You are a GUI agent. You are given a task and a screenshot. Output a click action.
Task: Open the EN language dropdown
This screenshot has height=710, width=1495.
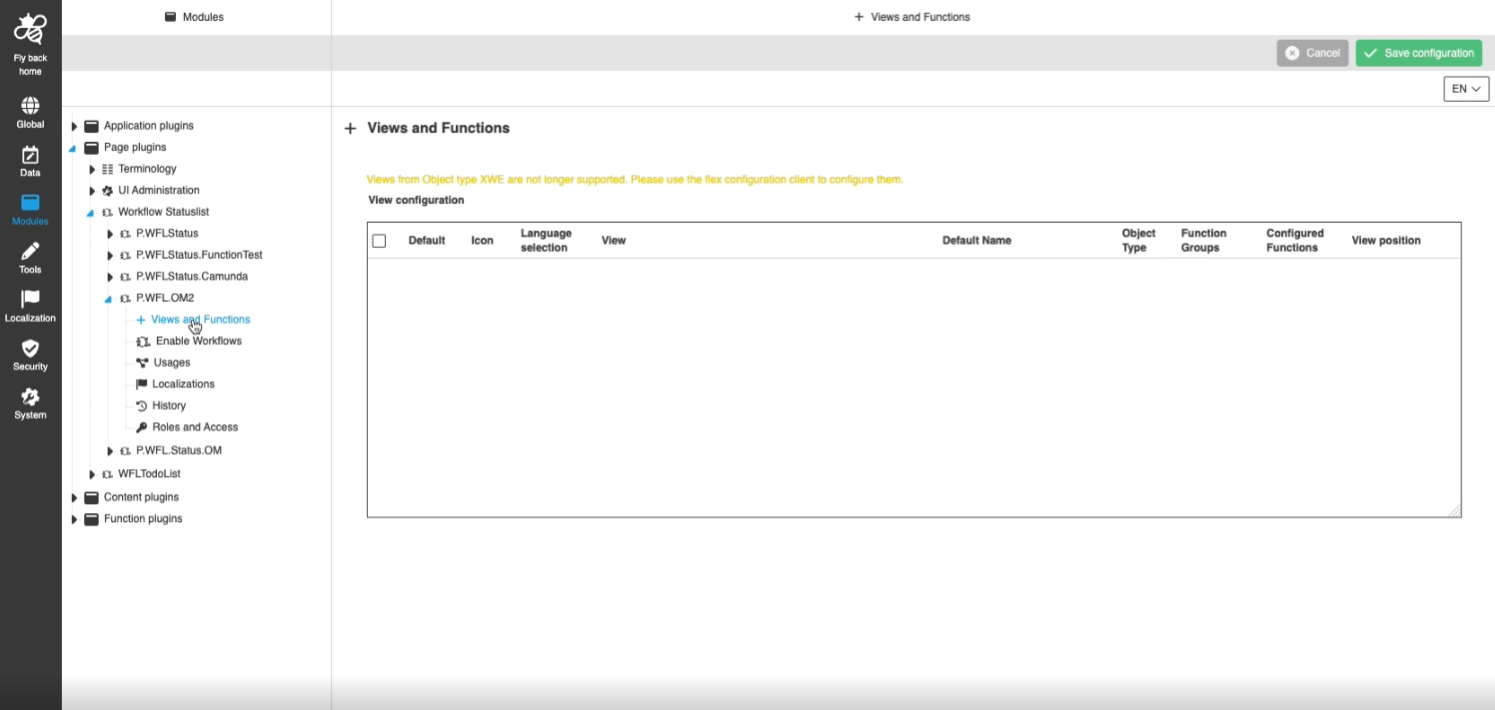pos(1465,89)
